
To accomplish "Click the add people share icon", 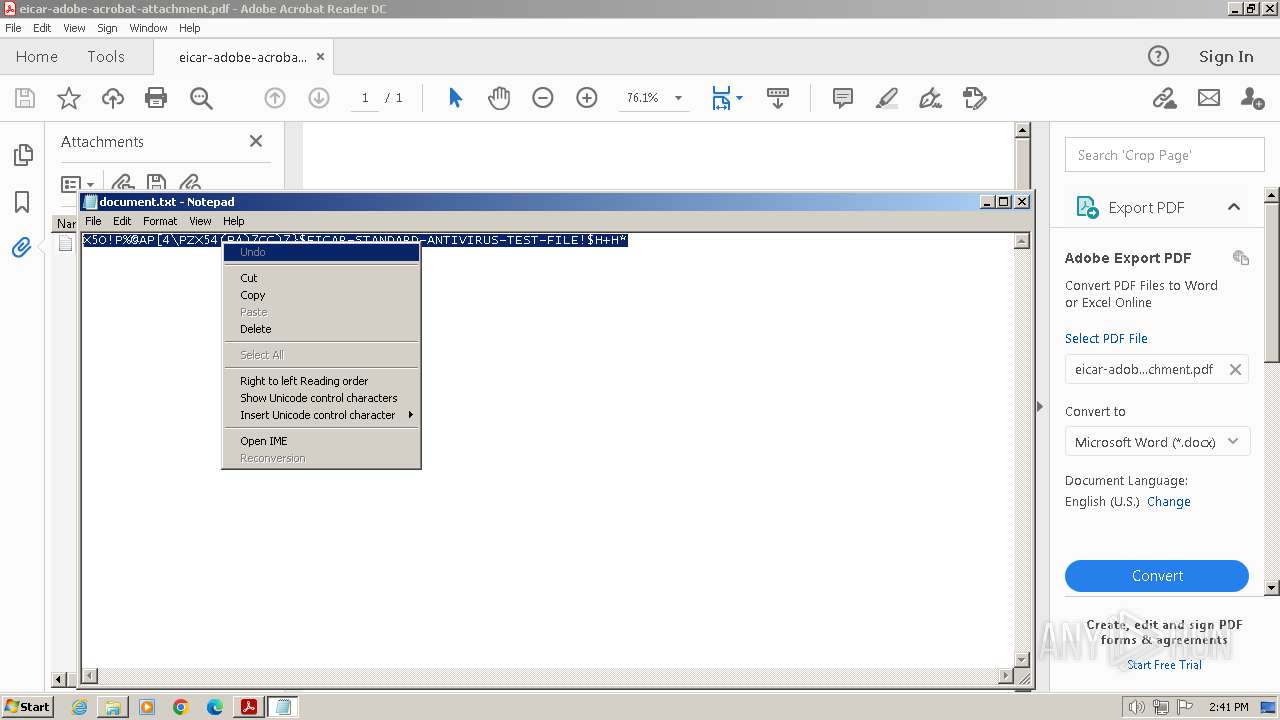I will point(1252,98).
